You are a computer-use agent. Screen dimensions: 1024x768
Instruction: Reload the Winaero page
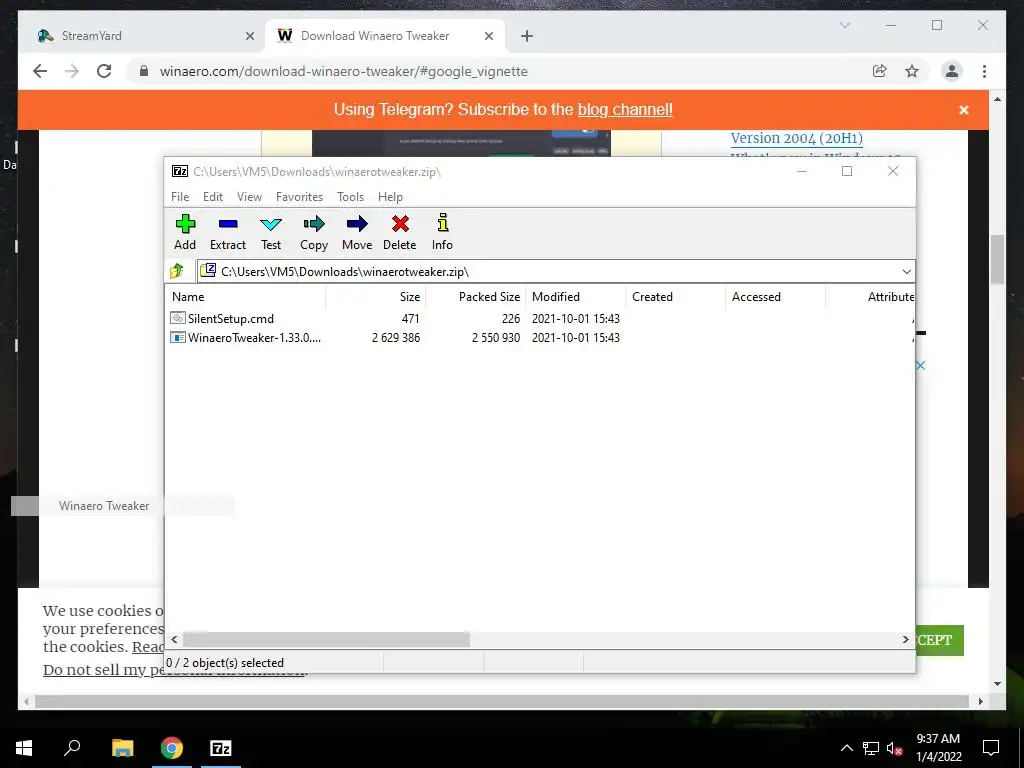[104, 71]
